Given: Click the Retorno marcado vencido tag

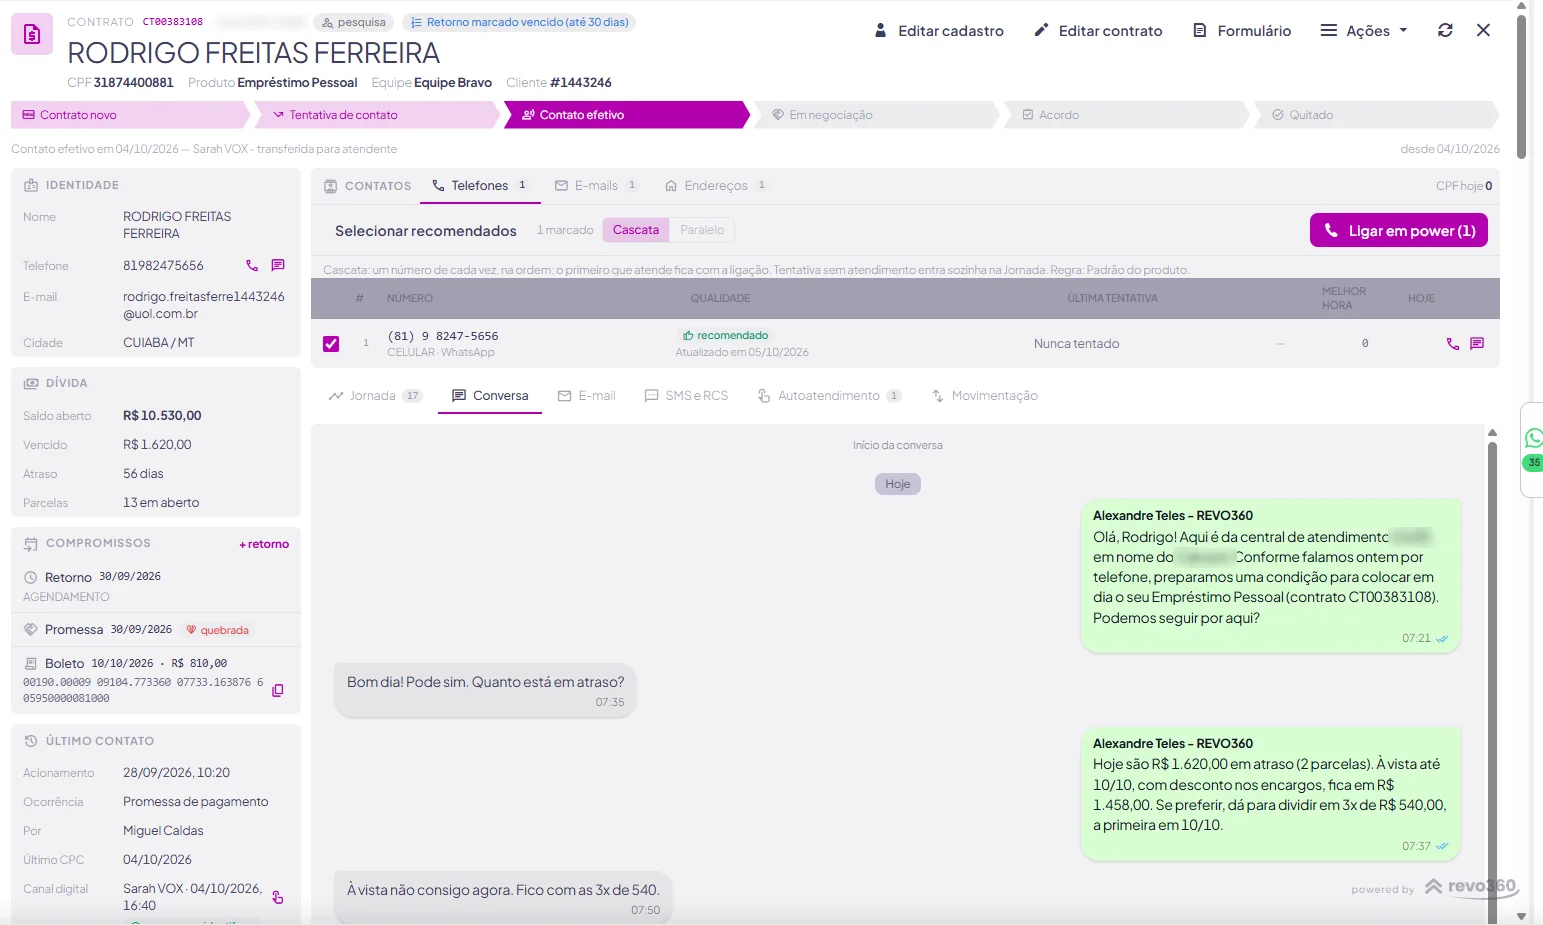Looking at the screenshot, I should click(519, 22).
